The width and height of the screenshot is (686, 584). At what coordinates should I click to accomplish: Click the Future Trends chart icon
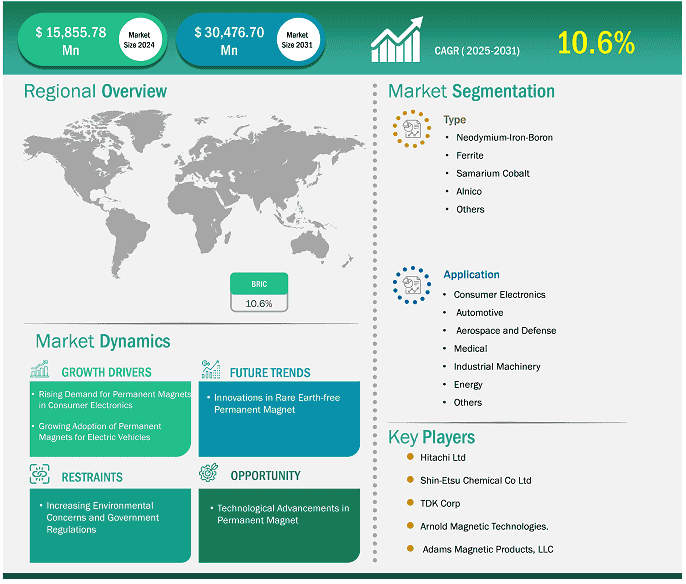(211, 369)
